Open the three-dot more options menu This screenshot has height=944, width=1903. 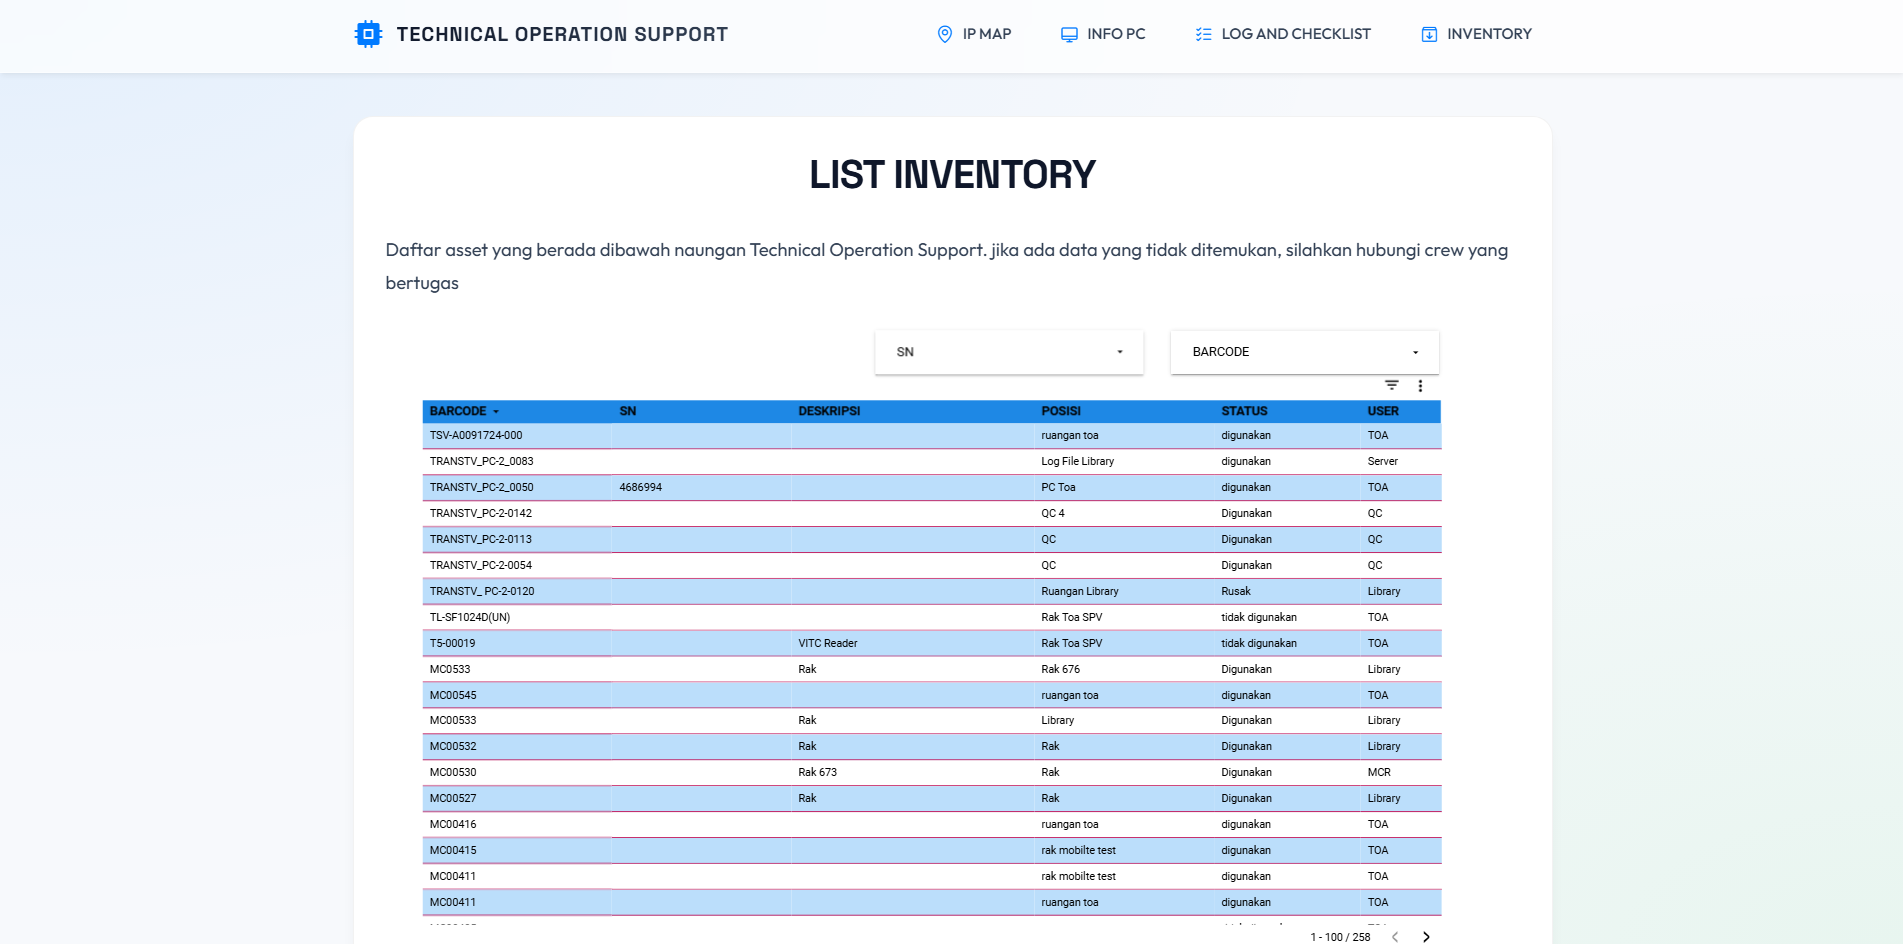tap(1420, 385)
